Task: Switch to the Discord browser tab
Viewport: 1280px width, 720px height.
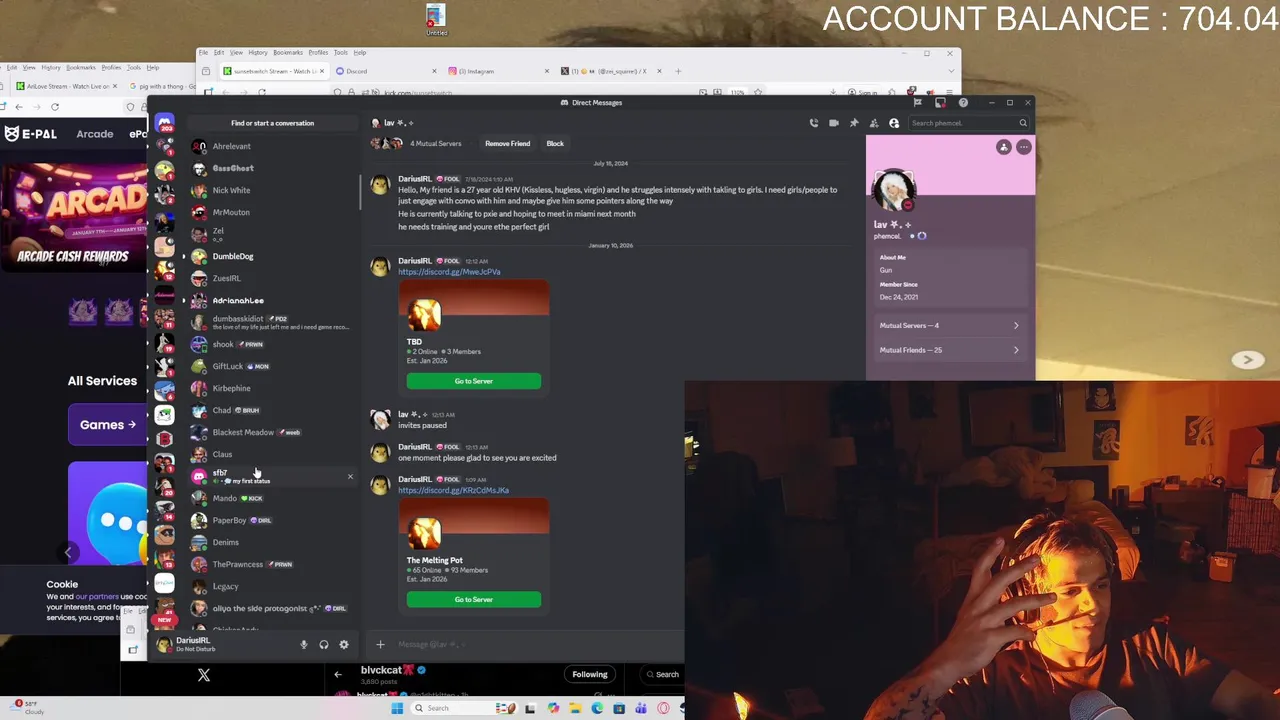Action: [387, 71]
